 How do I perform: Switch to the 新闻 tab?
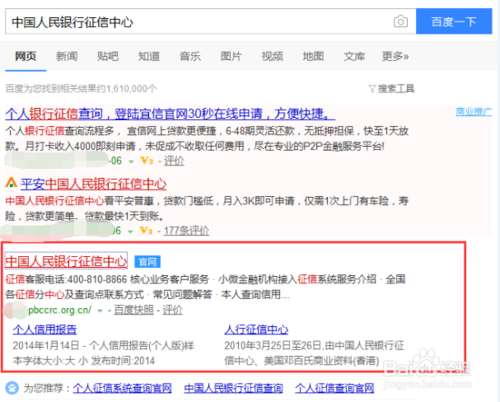click(x=67, y=56)
